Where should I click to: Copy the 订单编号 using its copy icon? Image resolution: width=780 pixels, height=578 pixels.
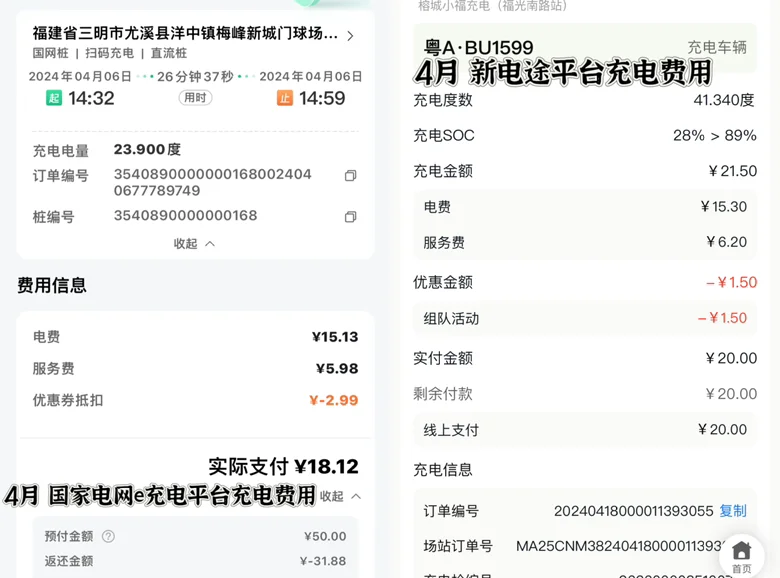(x=350, y=176)
